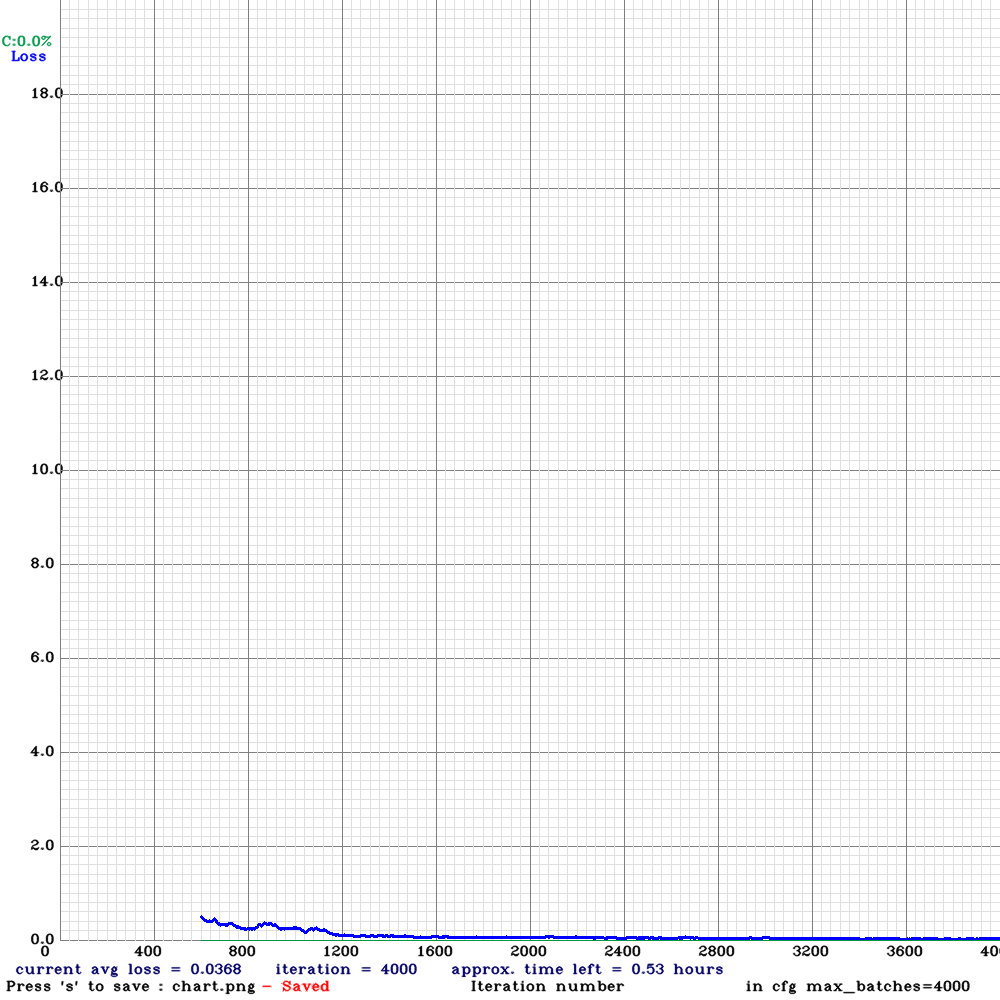Click 'approx. time left = 0.53 hours'
The image size is (1000, 1000).
coord(587,969)
